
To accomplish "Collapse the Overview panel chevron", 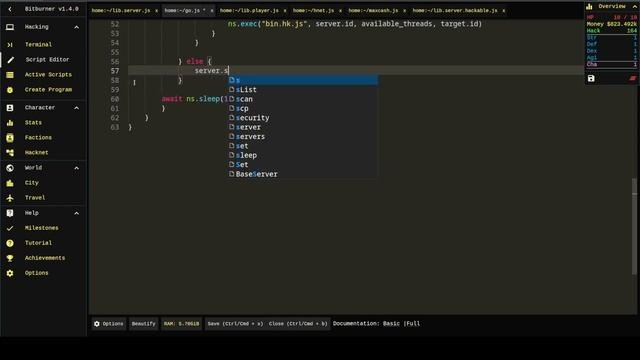I will coord(634,7).
